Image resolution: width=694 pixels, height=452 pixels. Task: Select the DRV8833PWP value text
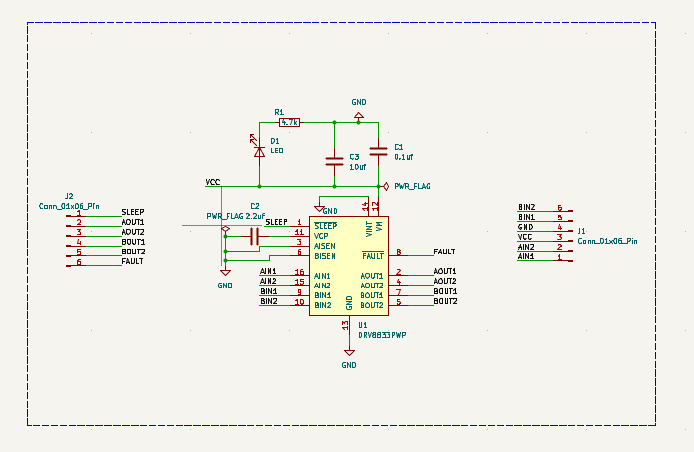coord(382,335)
